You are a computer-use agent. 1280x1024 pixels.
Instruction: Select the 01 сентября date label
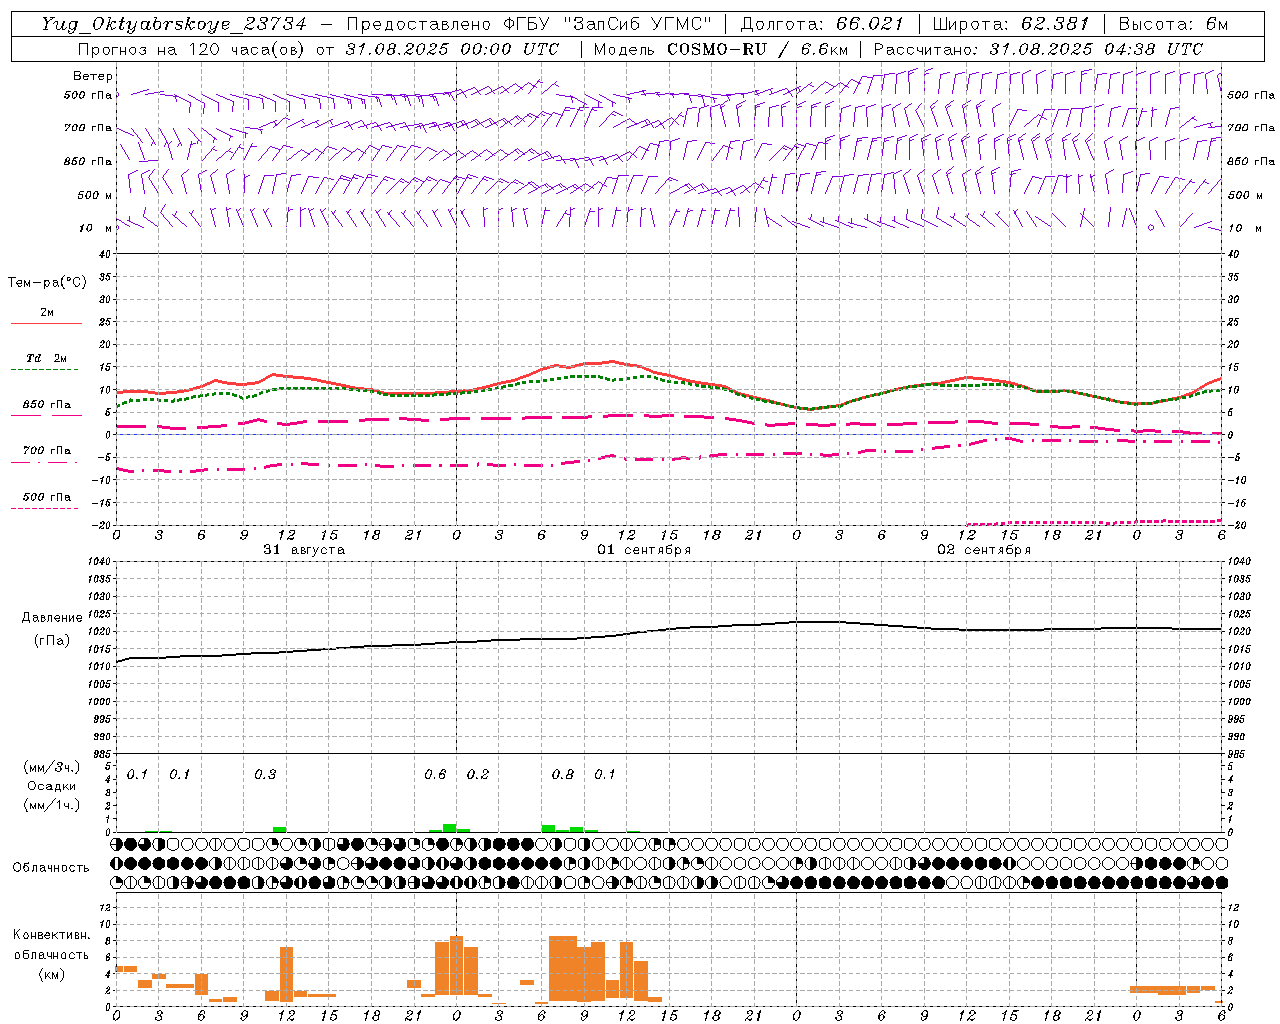[x=644, y=549]
